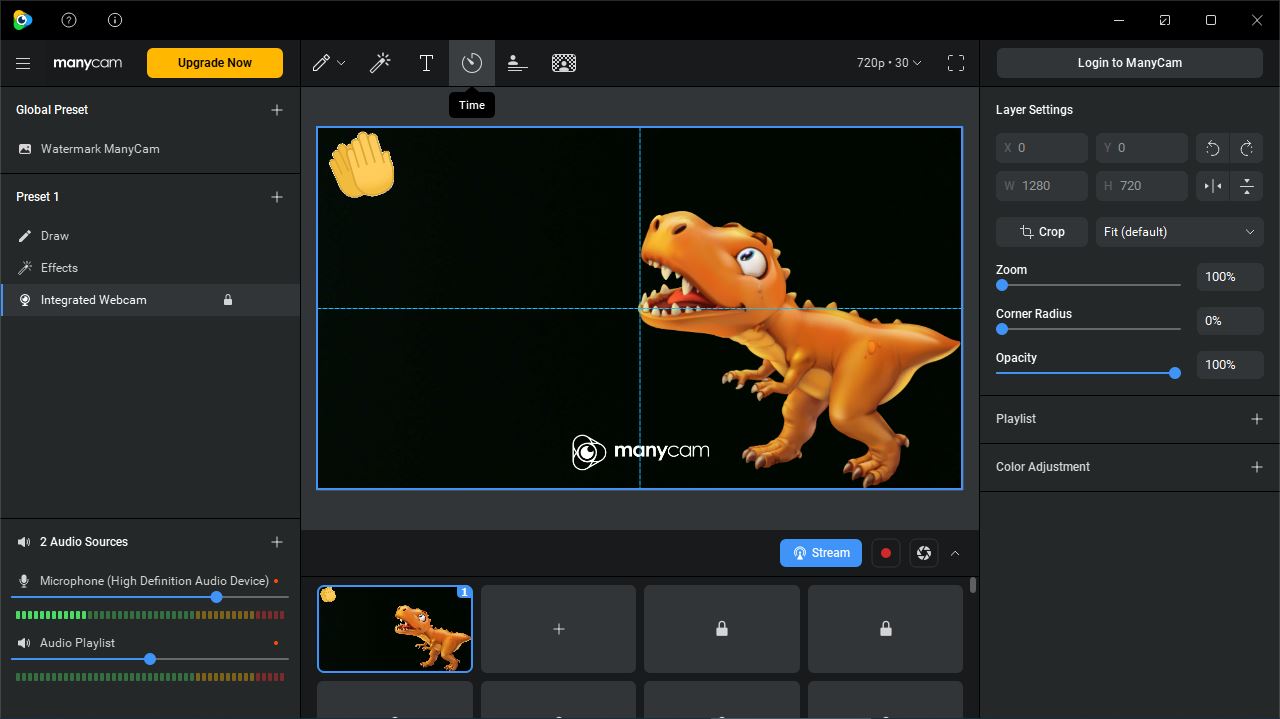Add a new layer to Preset 1
This screenshot has height=719, width=1280.
(x=277, y=197)
